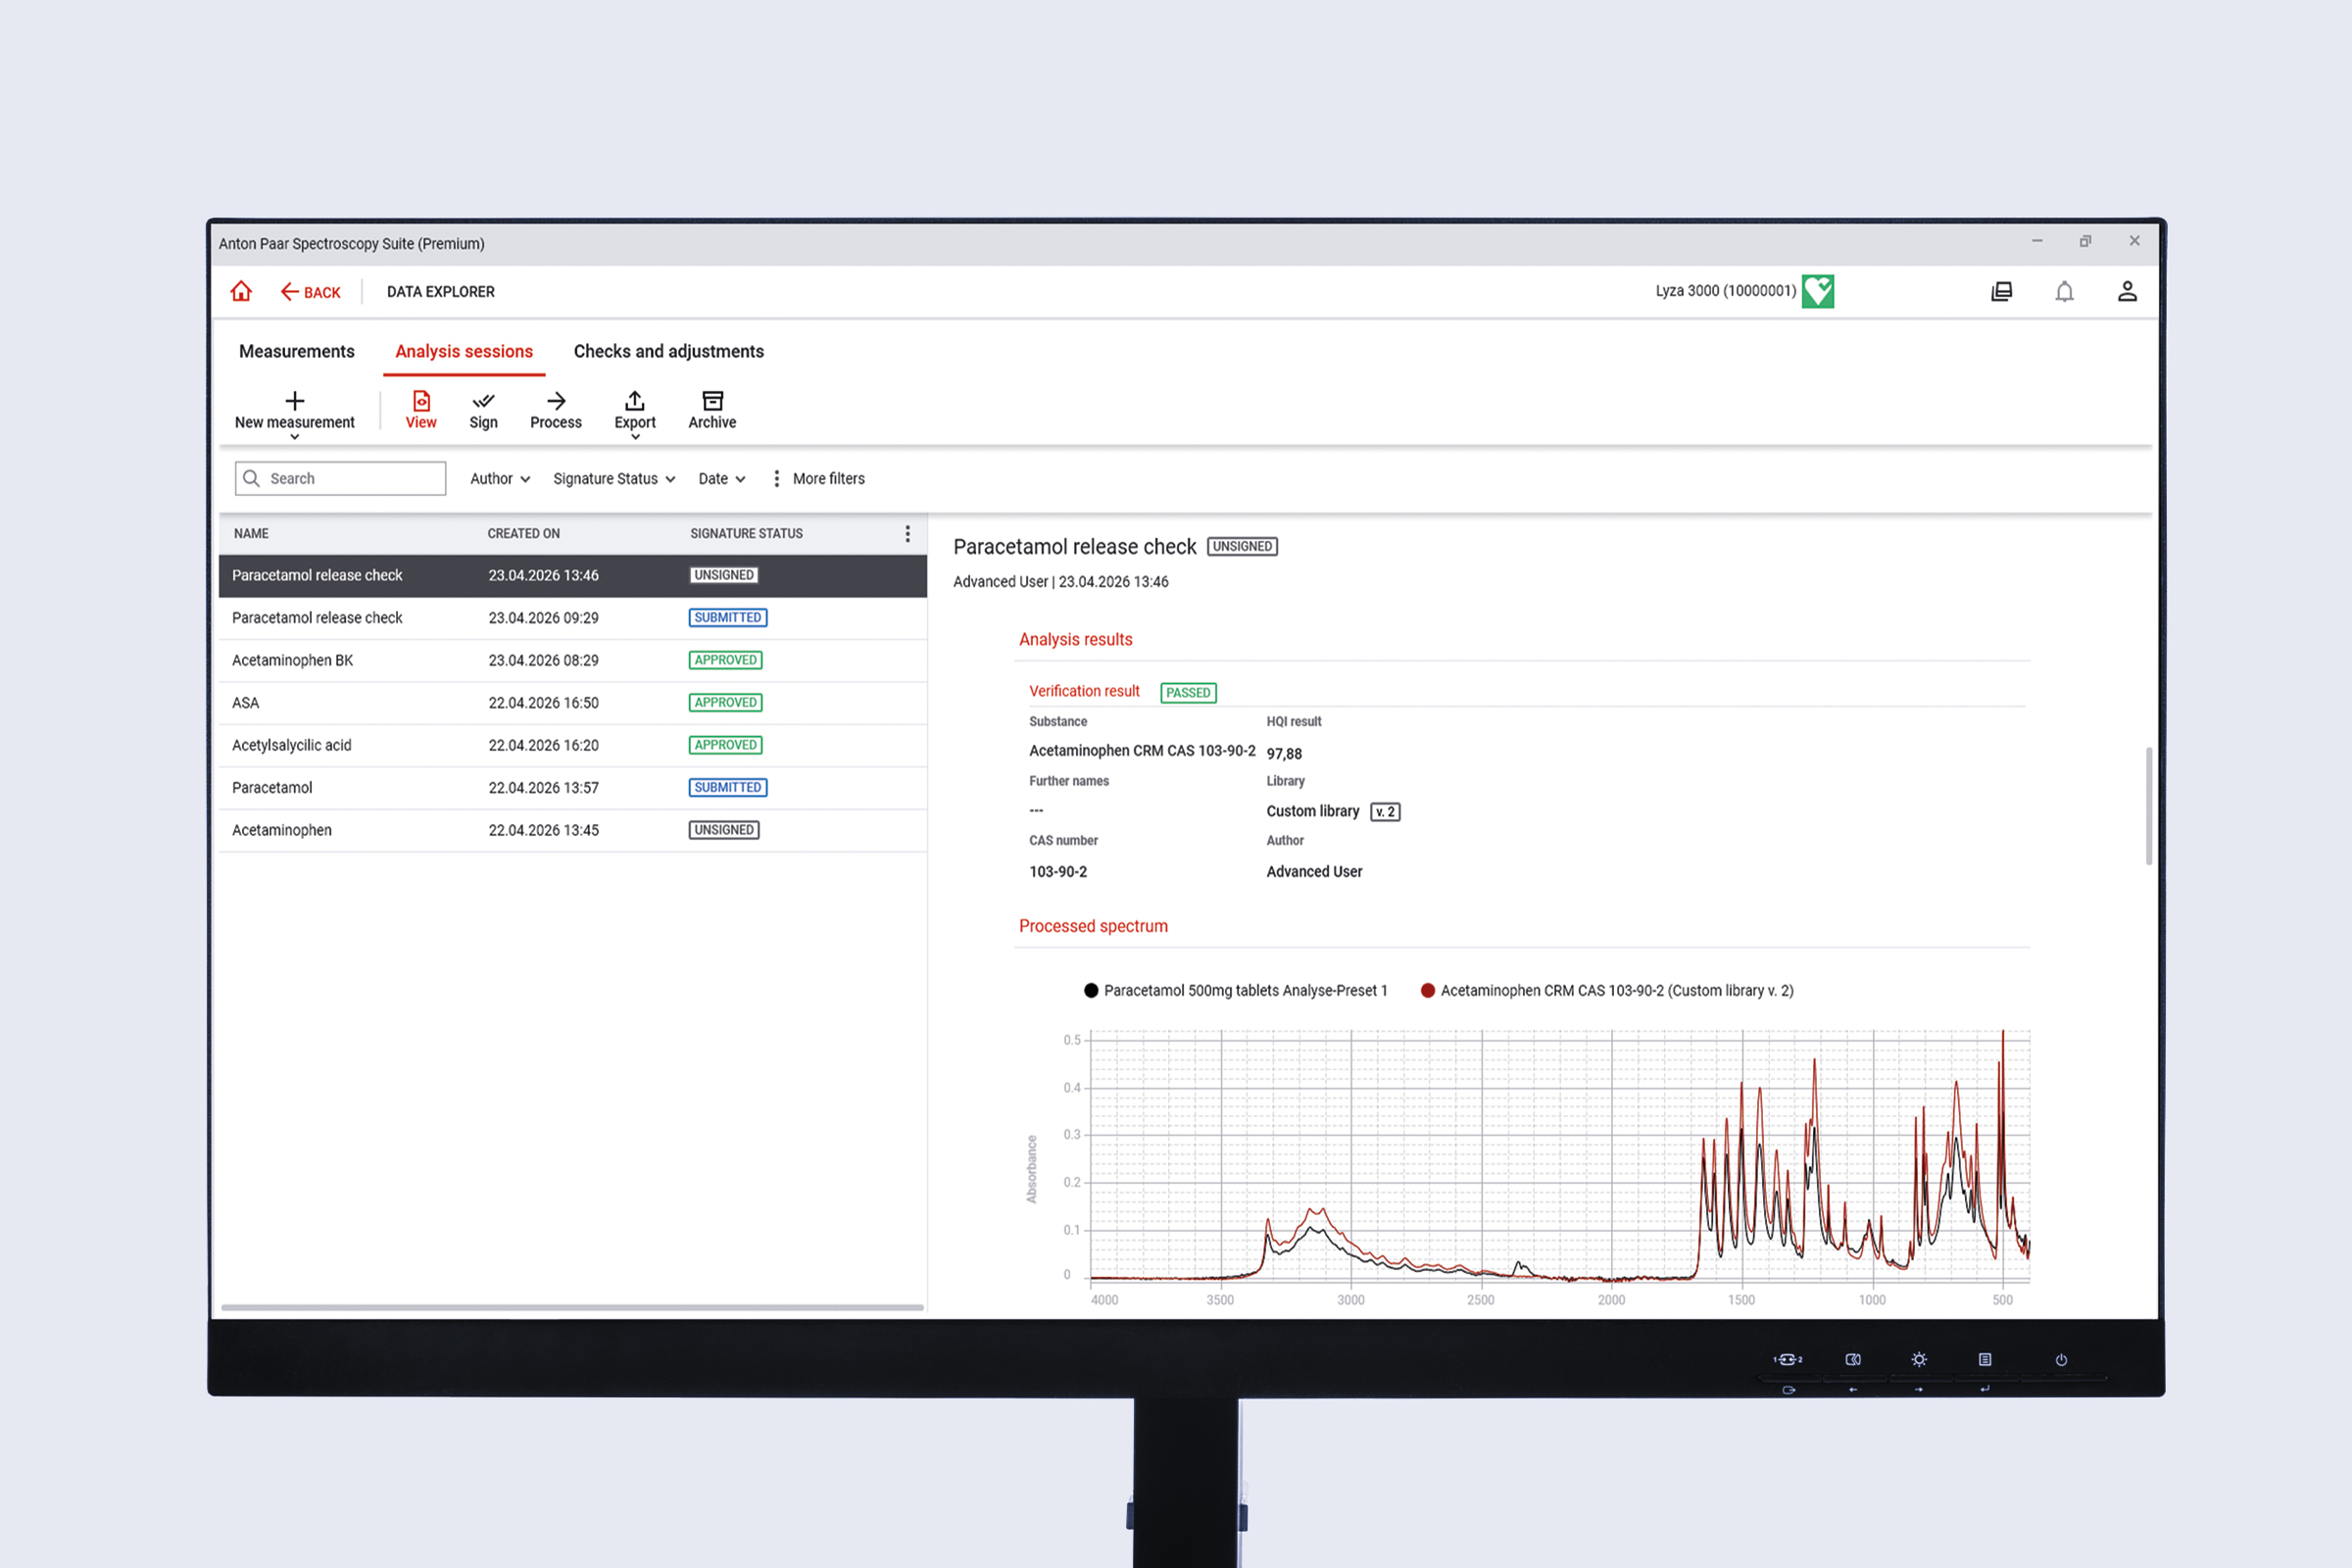Open More filters menu
The height and width of the screenshot is (1568, 2352).
coord(818,479)
